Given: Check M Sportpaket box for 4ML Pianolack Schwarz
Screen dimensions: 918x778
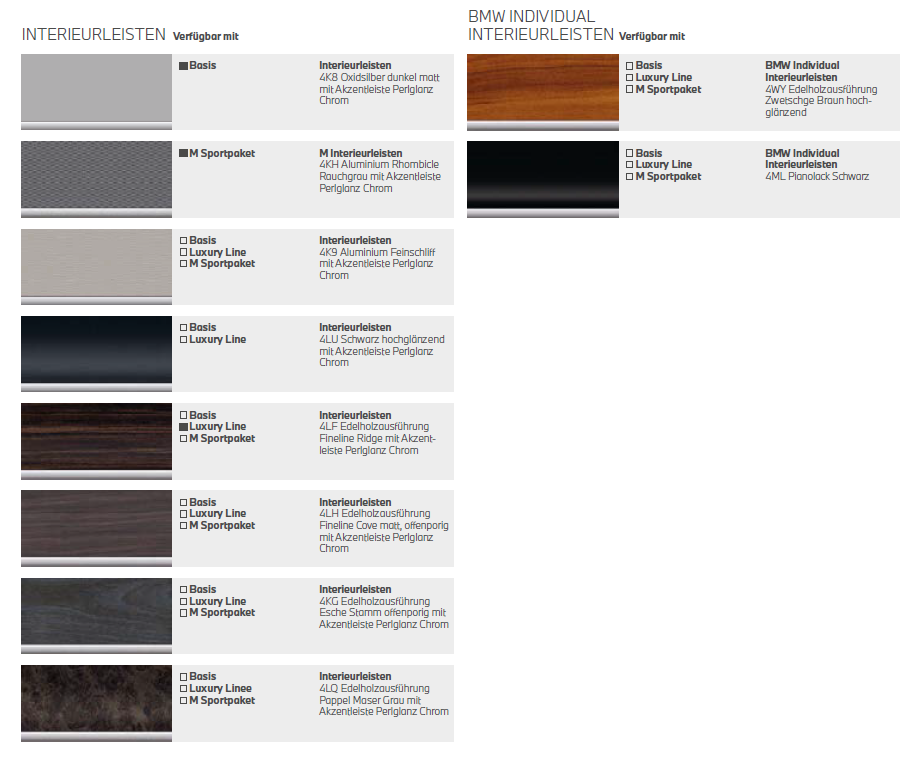Looking at the screenshot, I should click(630, 177).
